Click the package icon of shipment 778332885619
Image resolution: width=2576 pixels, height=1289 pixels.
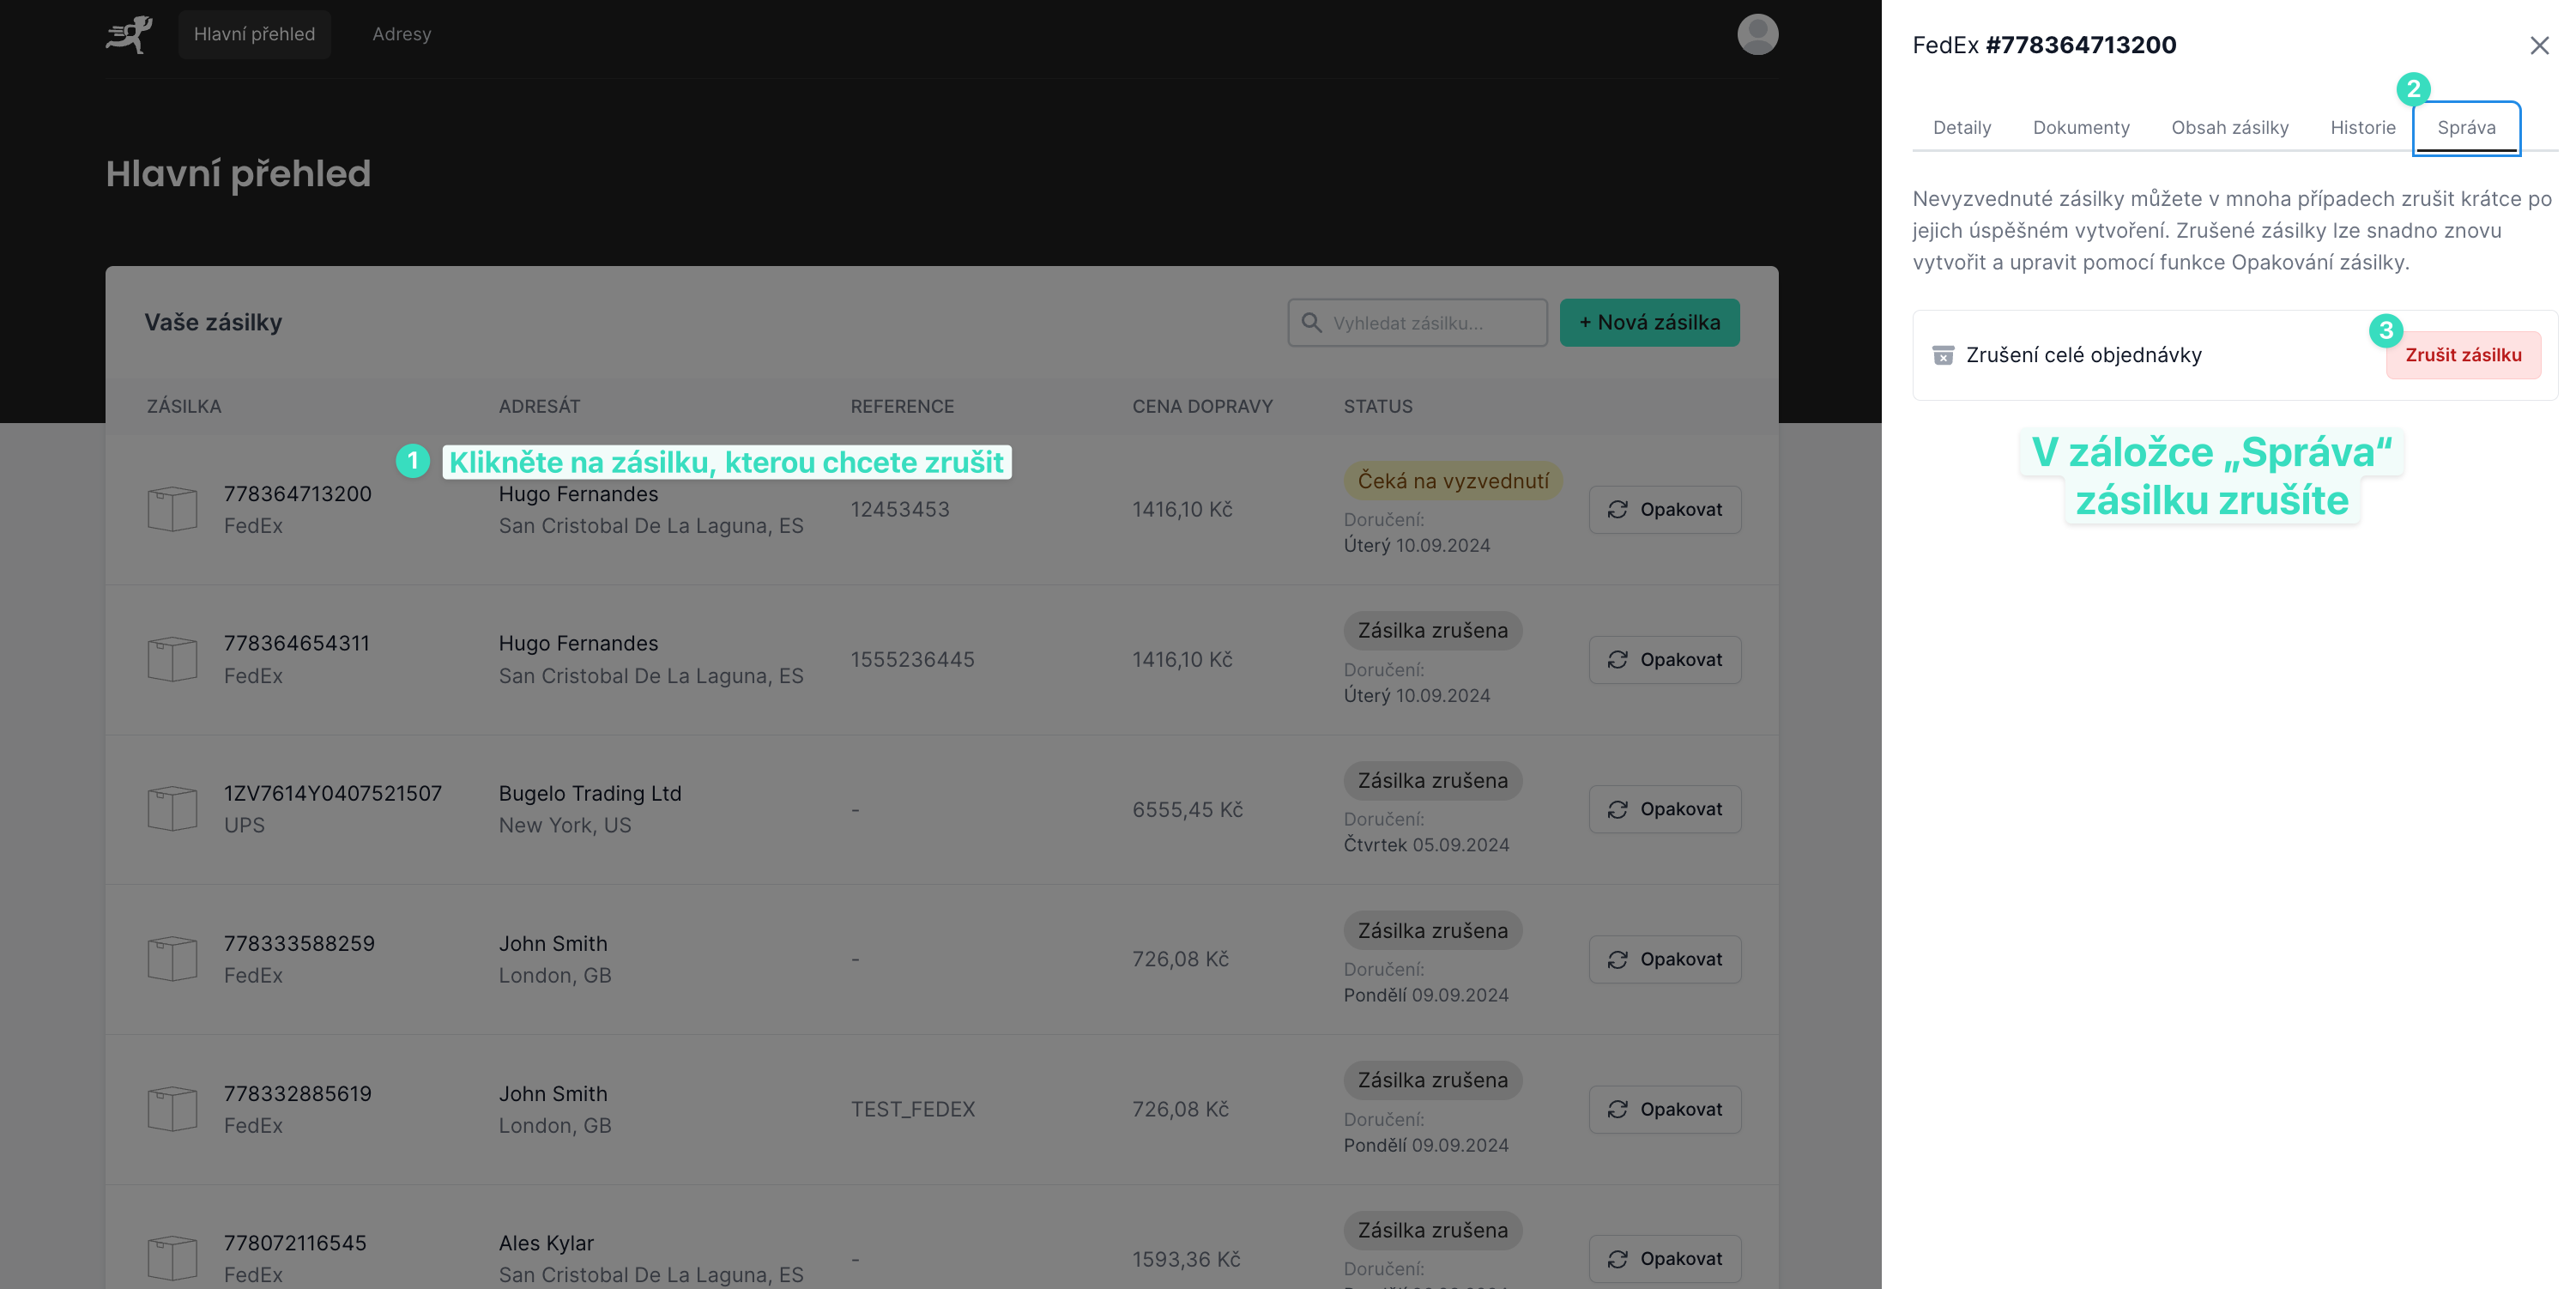click(172, 1109)
